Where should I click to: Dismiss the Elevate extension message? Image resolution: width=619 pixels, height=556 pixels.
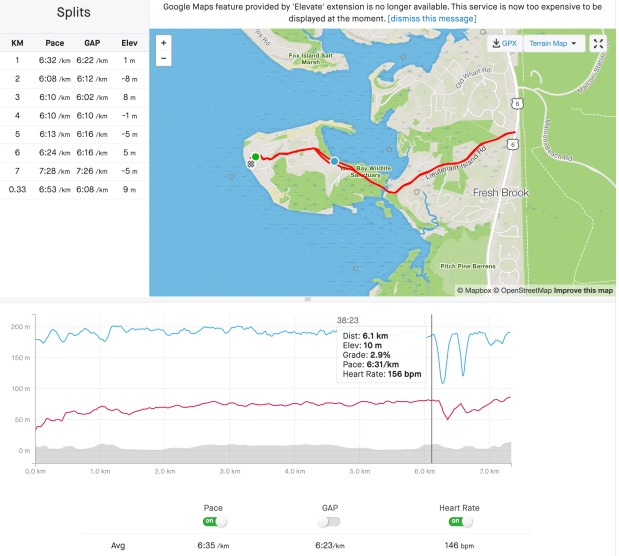(x=432, y=19)
